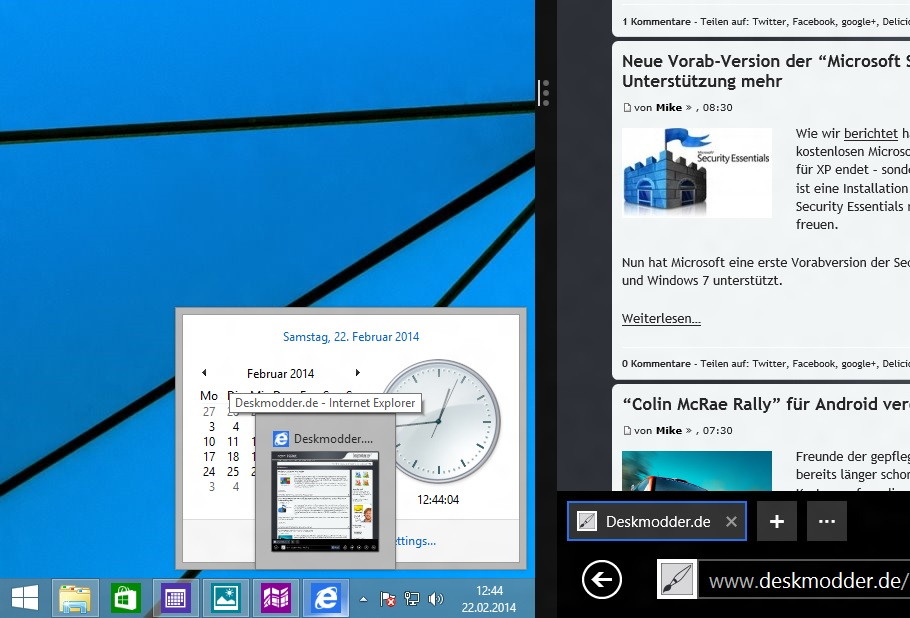This screenshot has height=618, width=910.
Task: Show hidden tray icons arrow
Action: [x=363, y=599]
